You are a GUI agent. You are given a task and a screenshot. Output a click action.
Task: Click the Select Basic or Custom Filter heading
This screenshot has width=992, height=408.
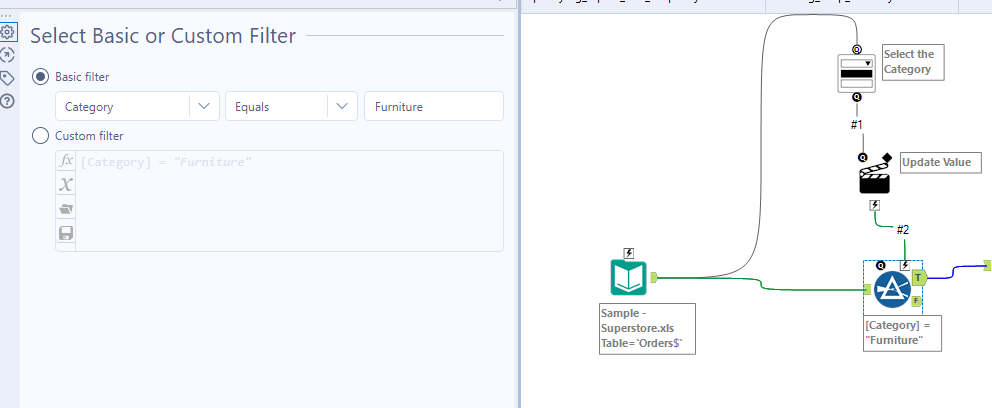(163, 36)
